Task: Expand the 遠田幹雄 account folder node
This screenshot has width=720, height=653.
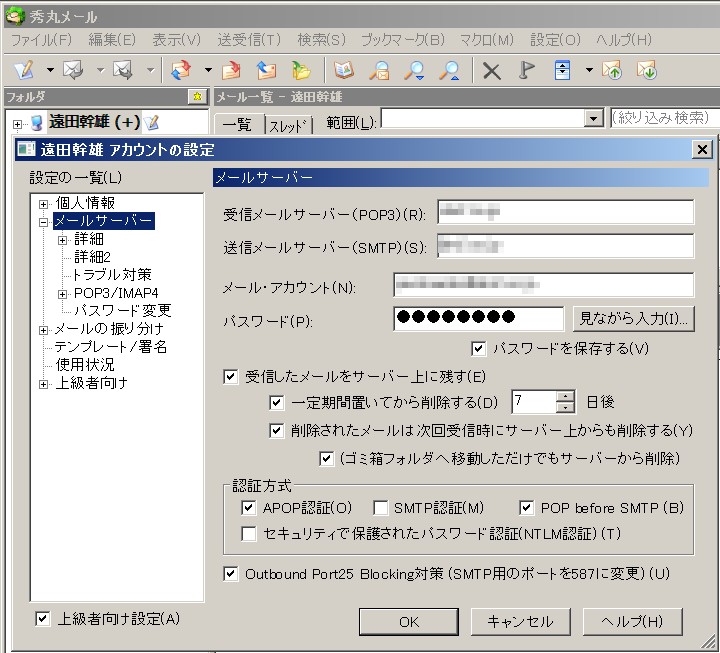Action: pyautogui.click(x=17, y=124)
